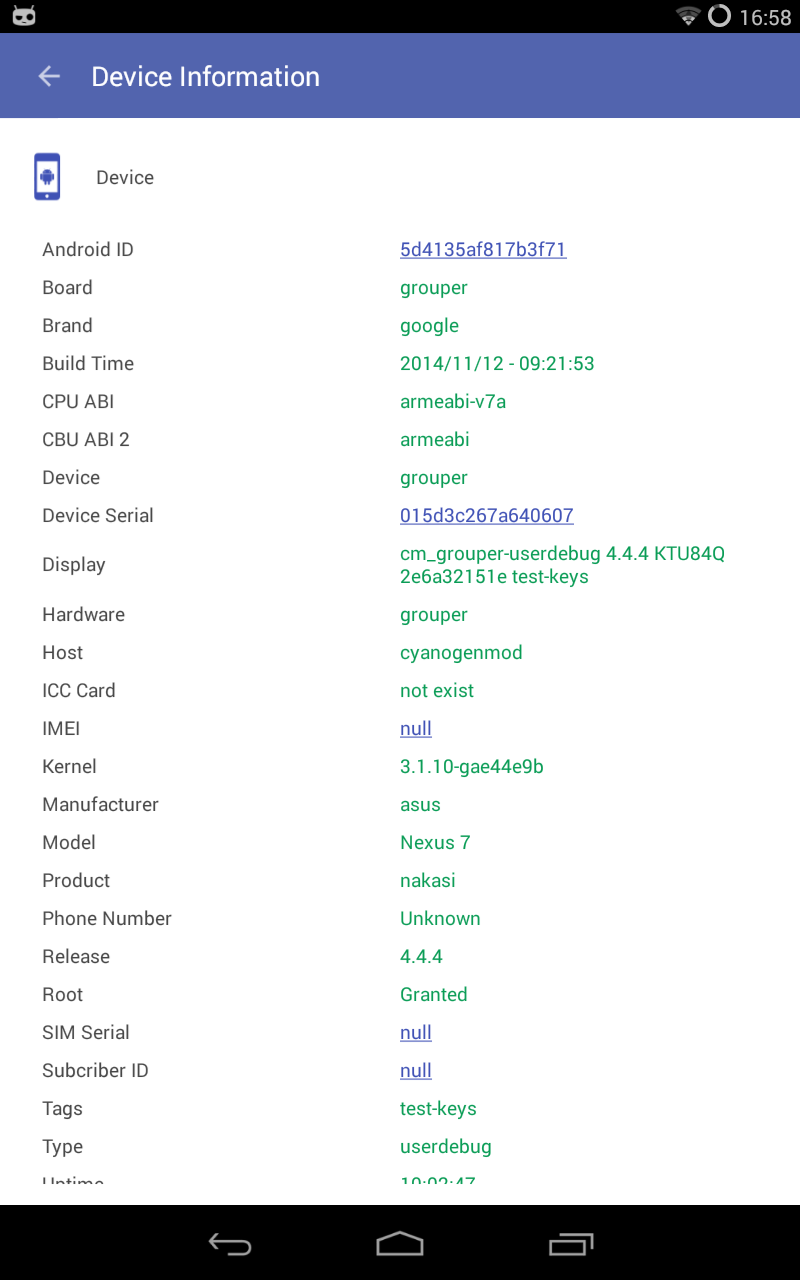Open the Android ID link
Image resolution: width=800 pixels, height=1280 pixels.
483,249
